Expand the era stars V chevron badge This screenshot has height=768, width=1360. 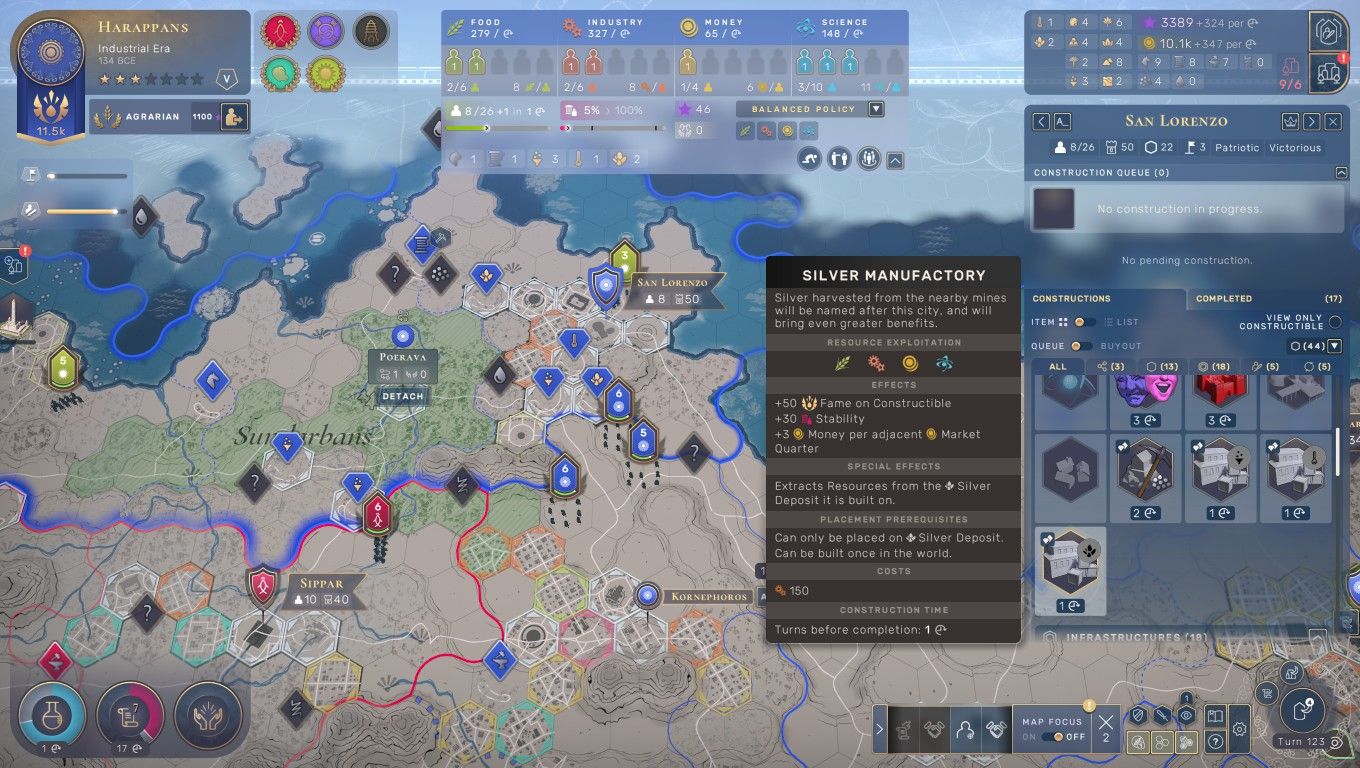pyautogui.click(x=228, y=79)
